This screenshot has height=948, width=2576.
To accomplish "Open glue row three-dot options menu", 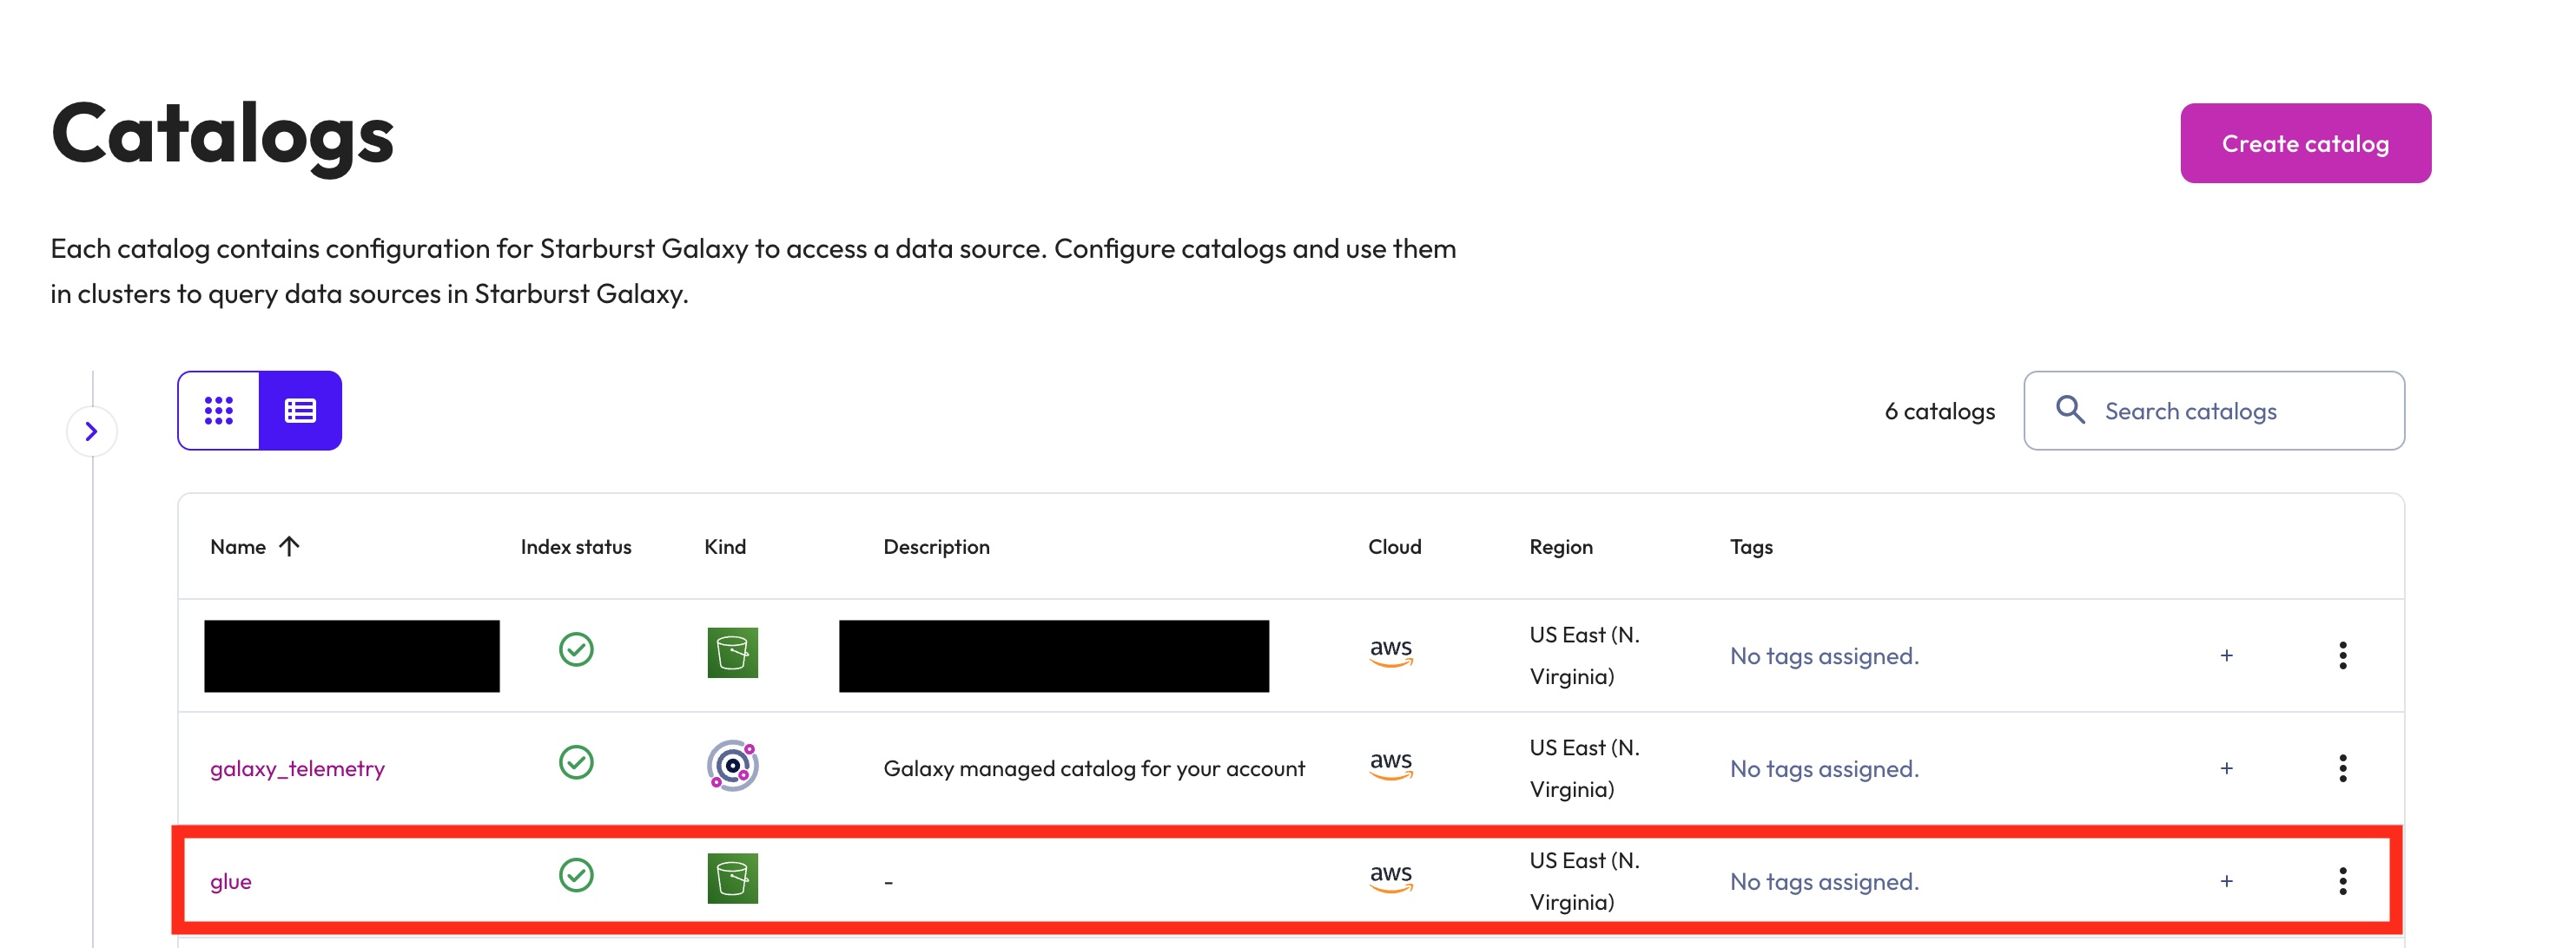I will pos(2342,881).
